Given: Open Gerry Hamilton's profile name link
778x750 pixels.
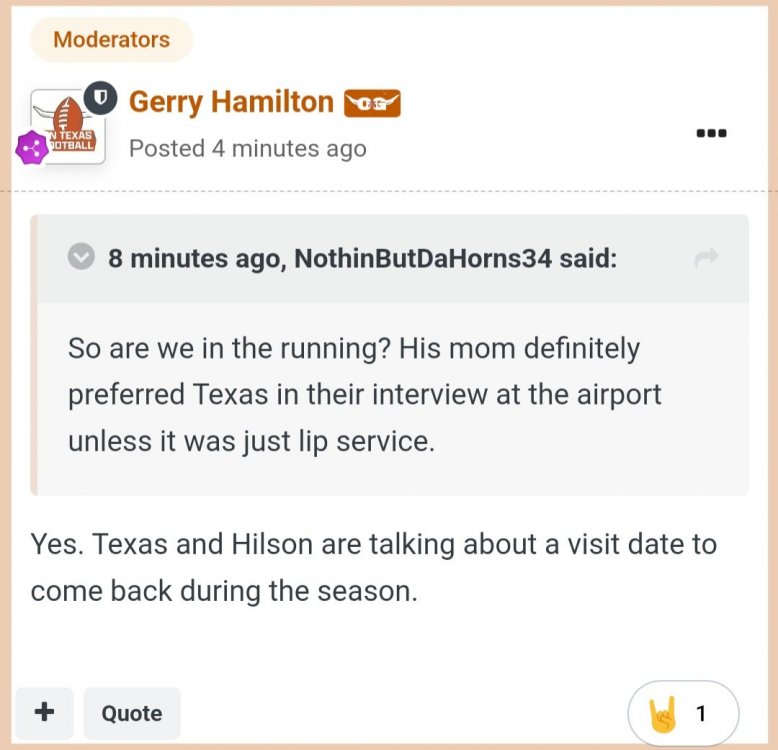Looking at the screenshot, I should [231, 102].
